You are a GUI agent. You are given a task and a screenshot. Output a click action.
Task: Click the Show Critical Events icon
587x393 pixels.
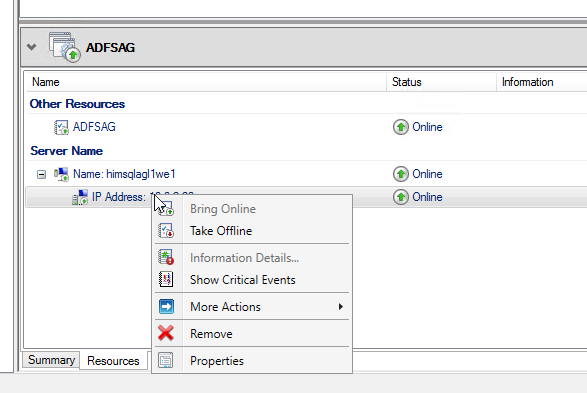pyautogui.click(x=166, y=280)
